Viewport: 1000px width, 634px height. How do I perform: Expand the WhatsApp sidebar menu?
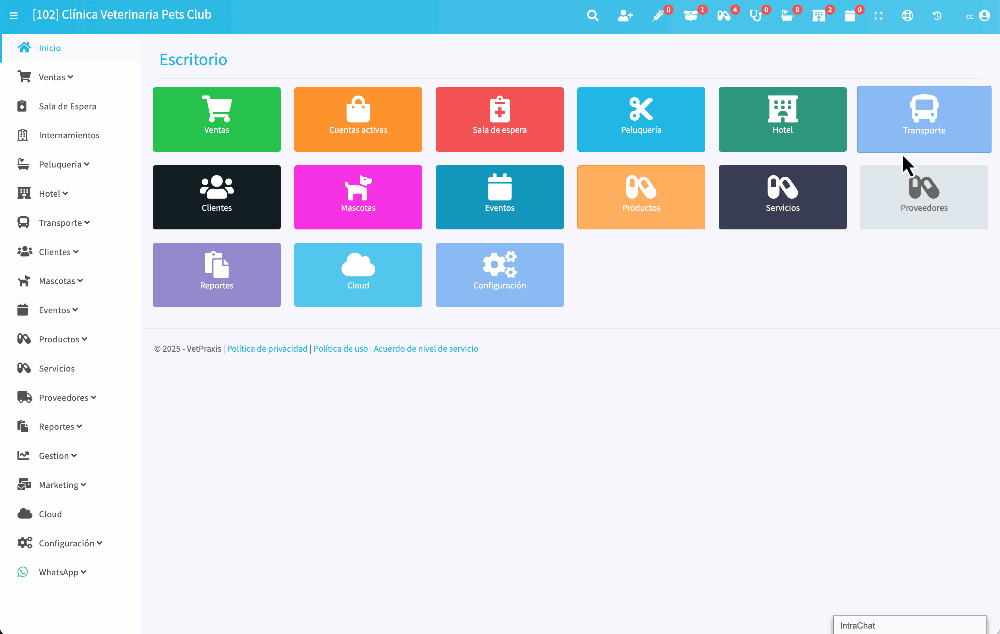tap(62, 572)
